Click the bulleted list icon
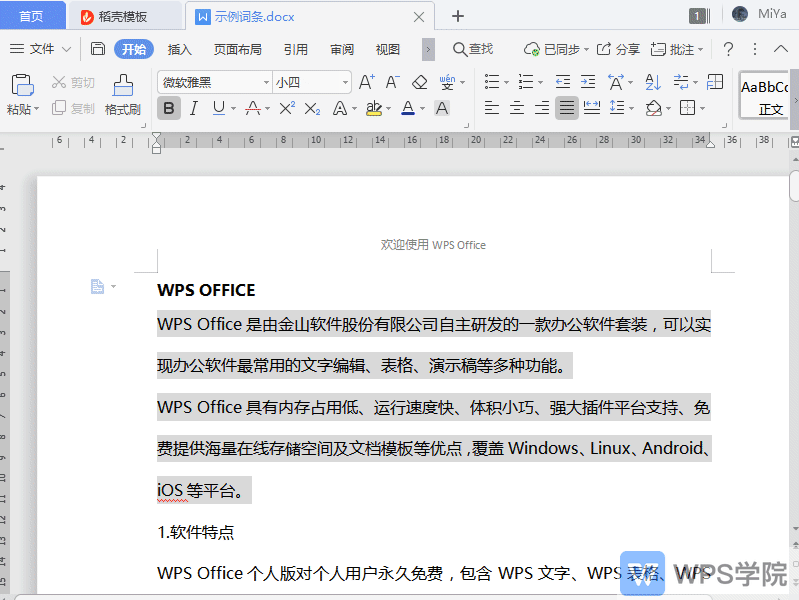The image size is (799, 600). (x=492, y=82)
